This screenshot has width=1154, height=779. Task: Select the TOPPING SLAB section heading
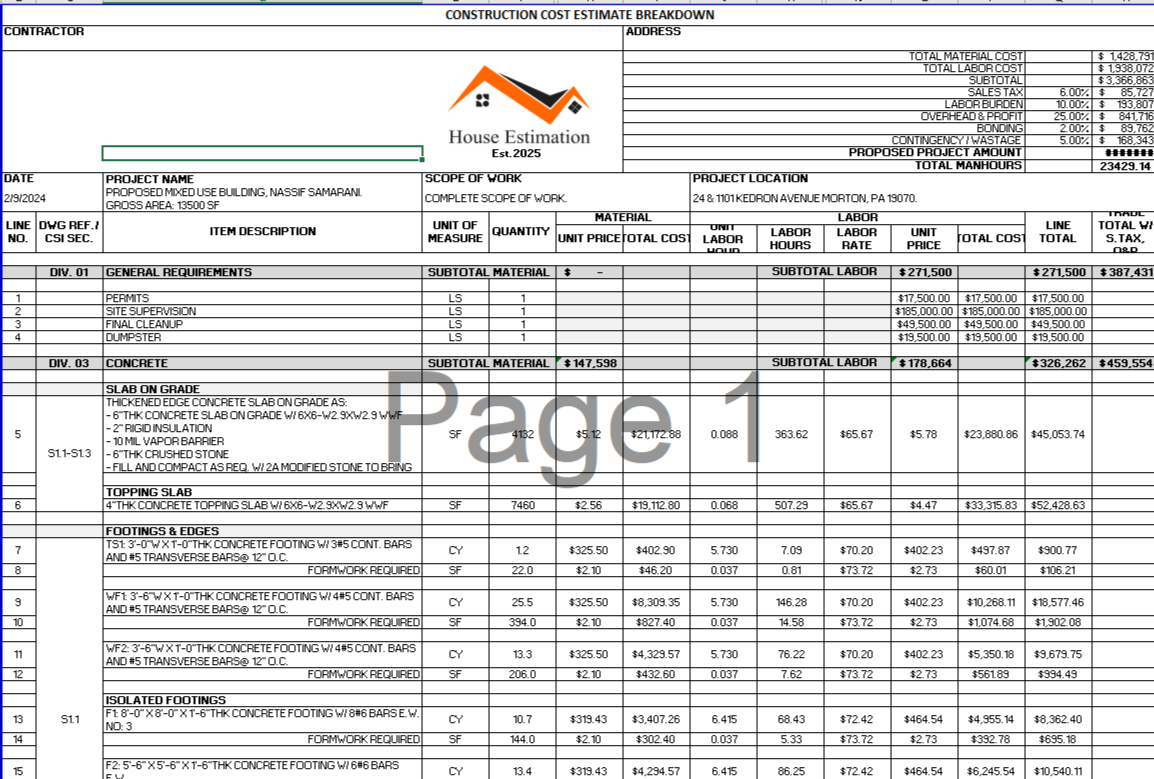(x=148, y=492)
